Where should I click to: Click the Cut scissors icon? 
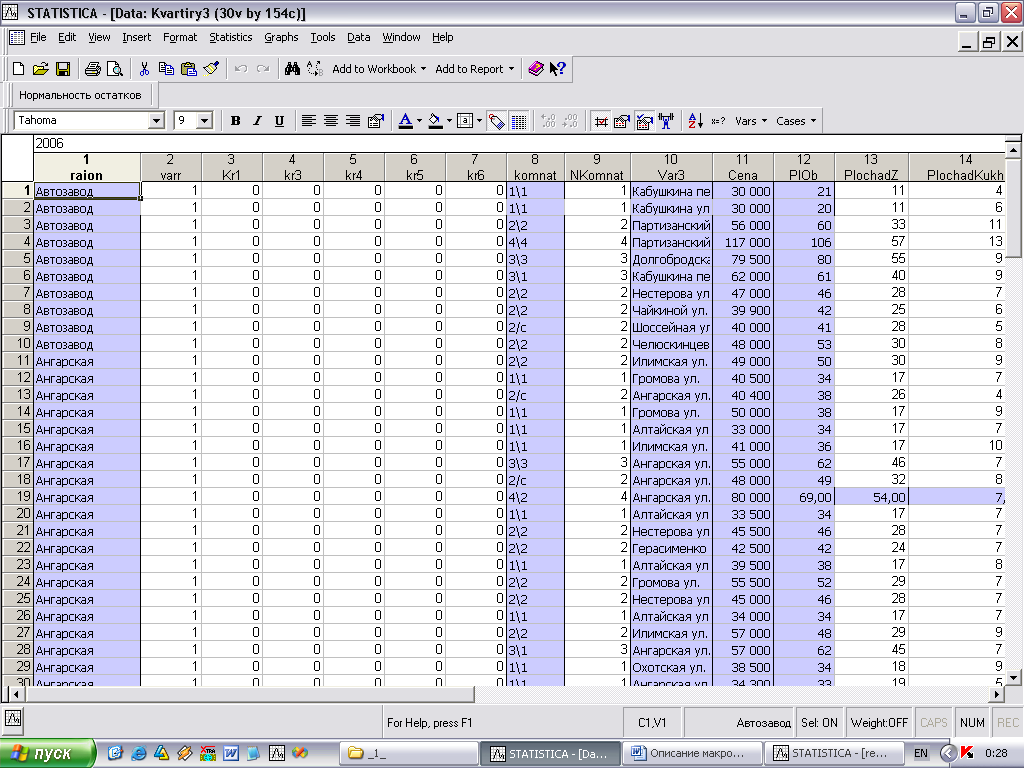tap(144, 69)
